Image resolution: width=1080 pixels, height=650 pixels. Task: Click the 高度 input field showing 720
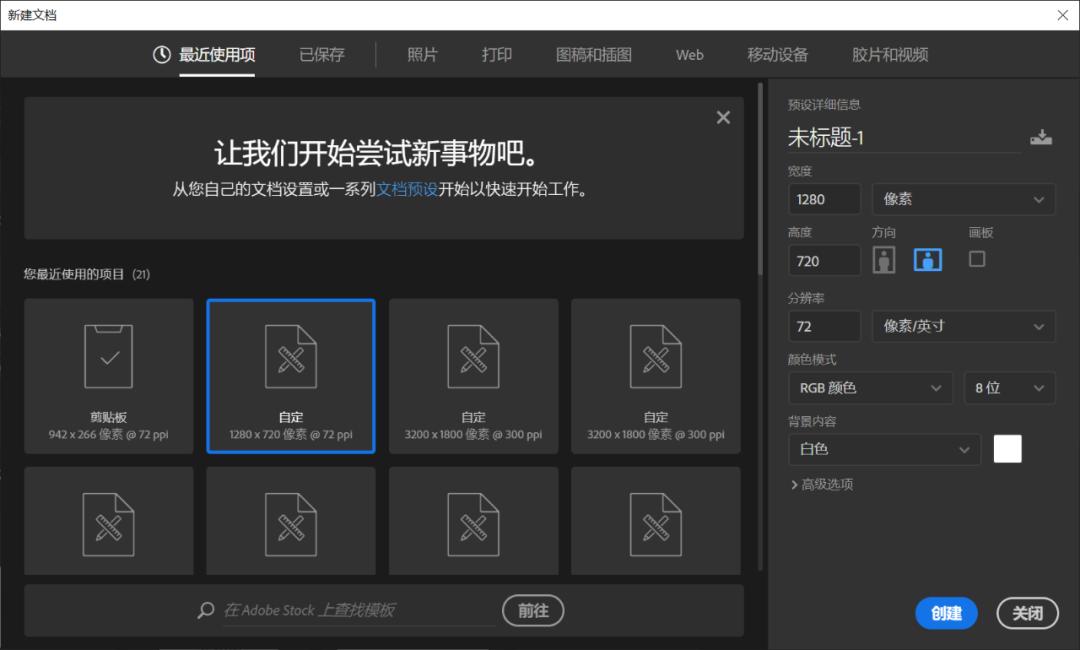click(x=824, y=260)
